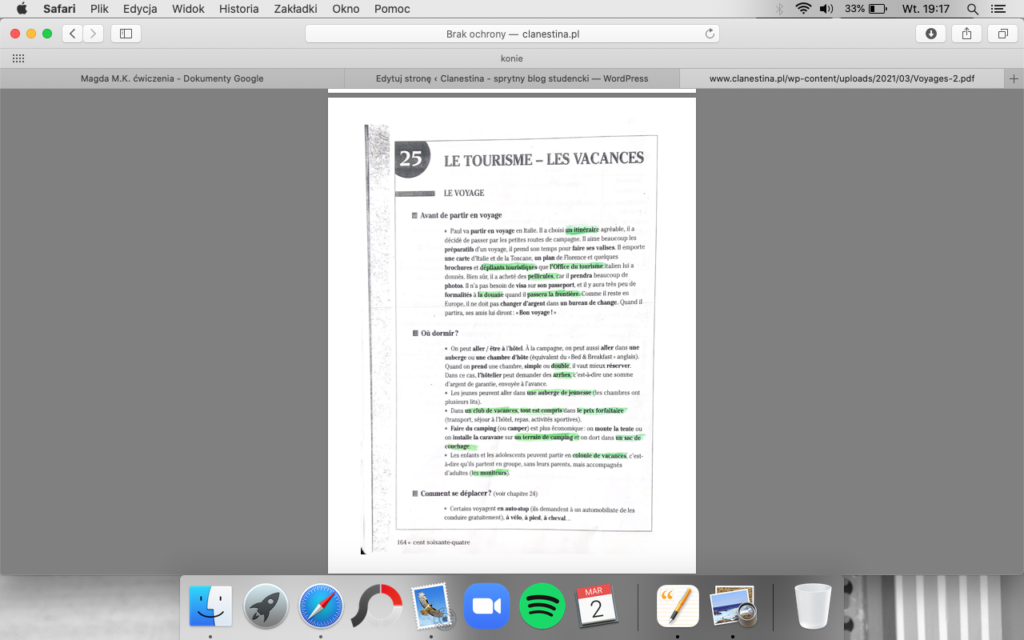Open the Notification Center list icon
Image resolution: width=1024 pixels, height=640 pixels.
(x=998, y=8)
